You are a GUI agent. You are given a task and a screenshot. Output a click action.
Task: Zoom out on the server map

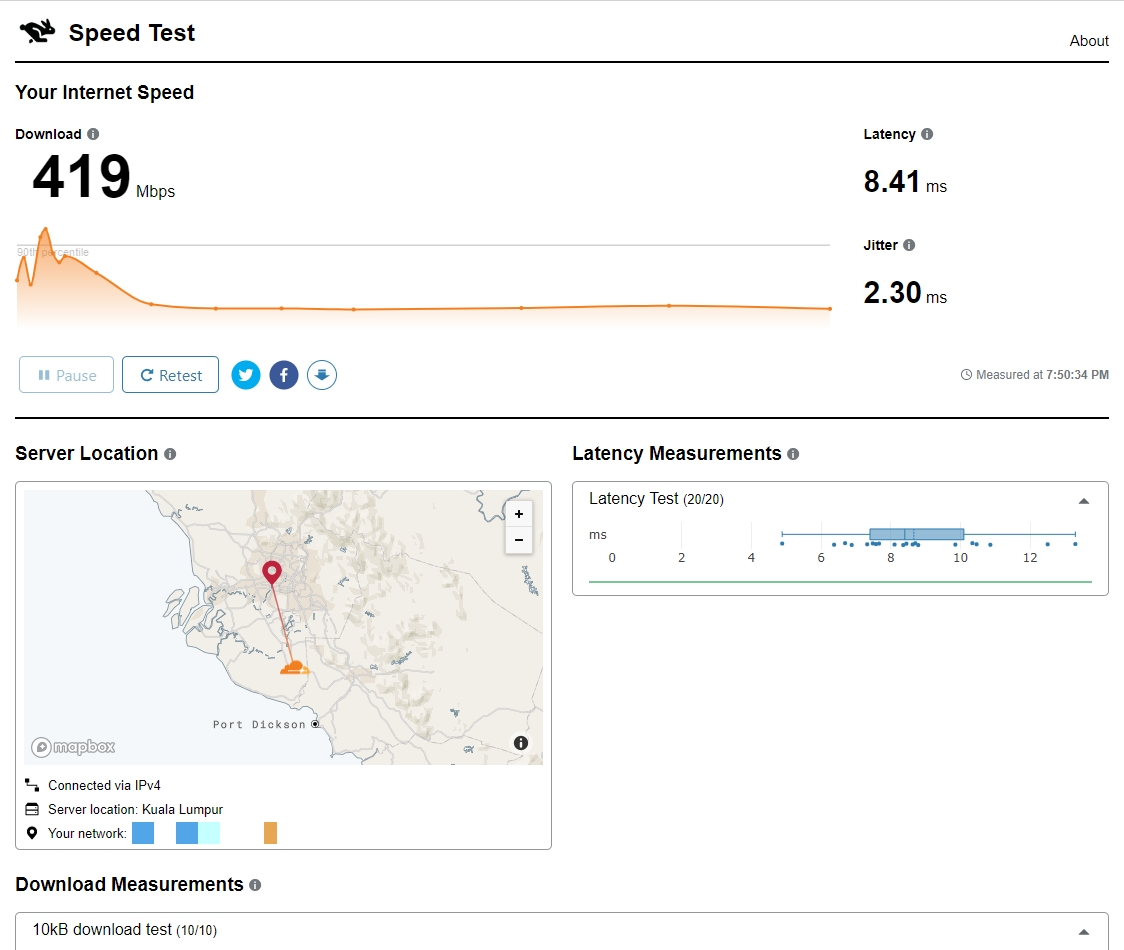[518, 540]
